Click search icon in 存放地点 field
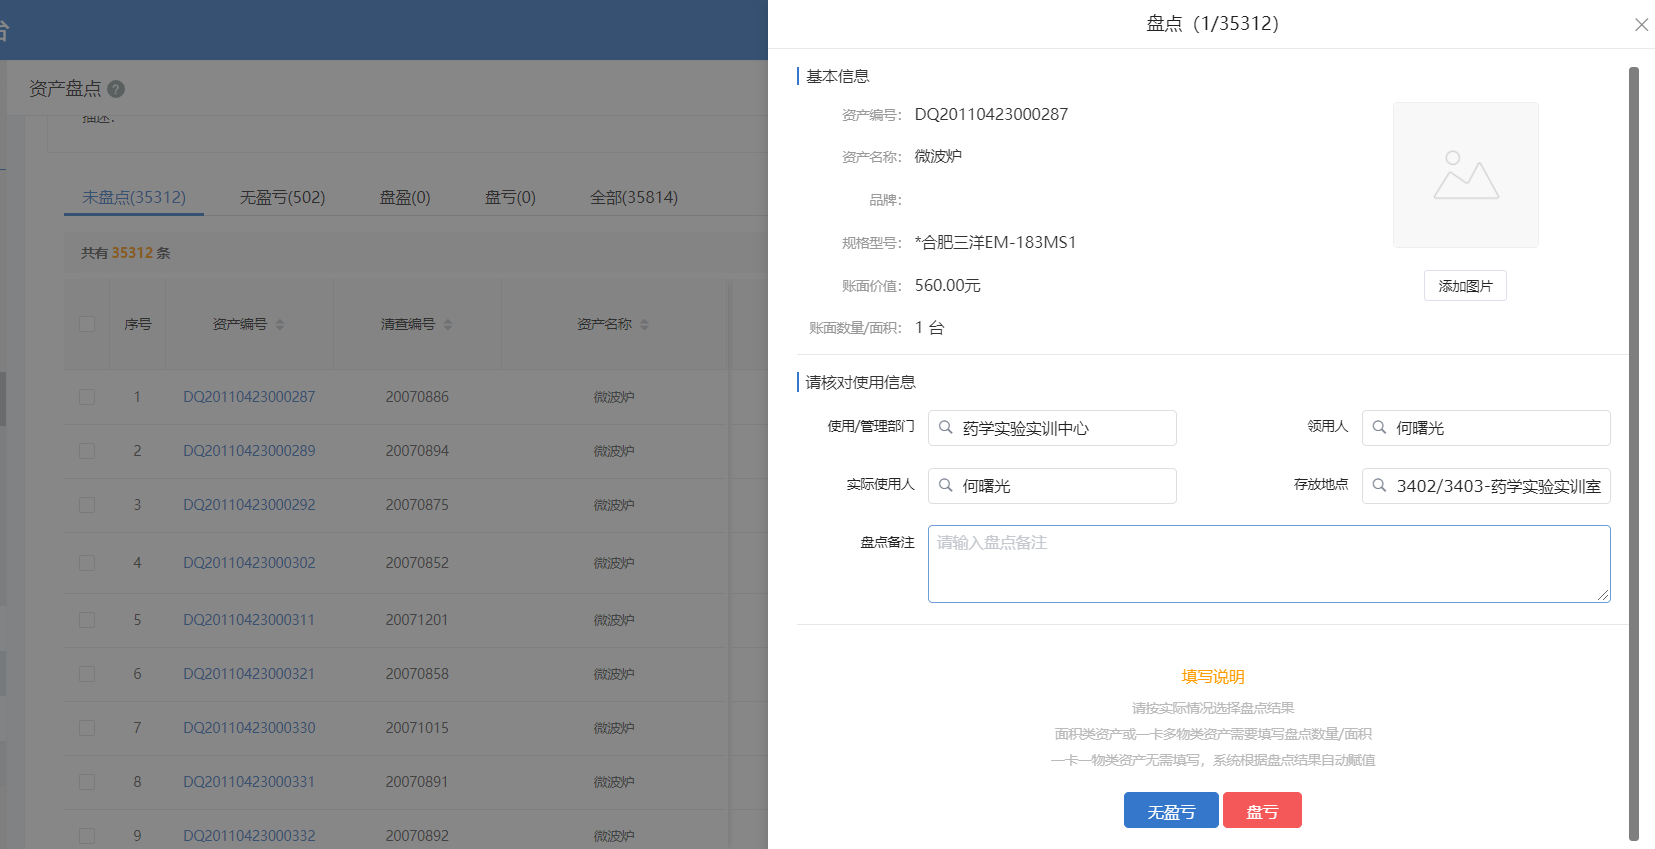 [x=1379, y=486]
